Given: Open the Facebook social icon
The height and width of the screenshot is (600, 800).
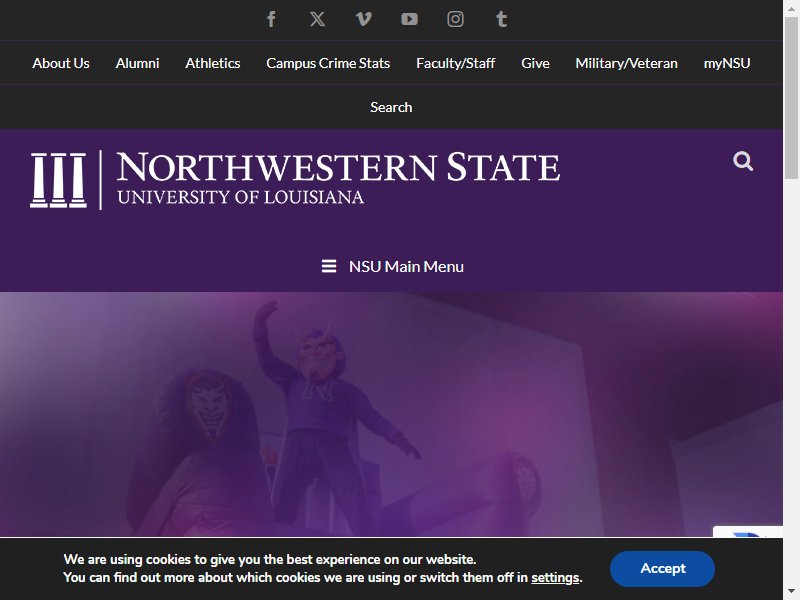Looking at the screenshot, I should [271, 19].
